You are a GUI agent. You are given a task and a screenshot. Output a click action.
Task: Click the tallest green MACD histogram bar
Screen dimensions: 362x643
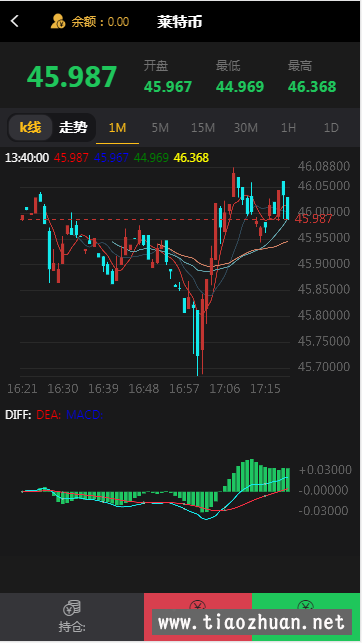(x=252, y=475)
